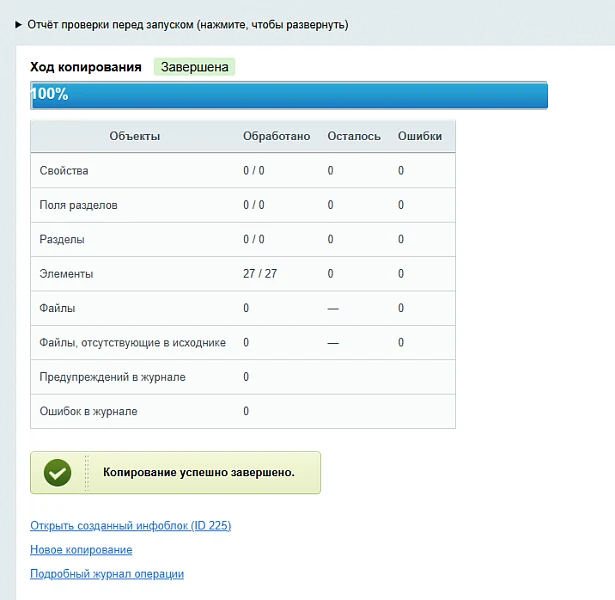615x600 pixels.
Task: Click Копирование успешно завершено message
Action: click(199, 473)
